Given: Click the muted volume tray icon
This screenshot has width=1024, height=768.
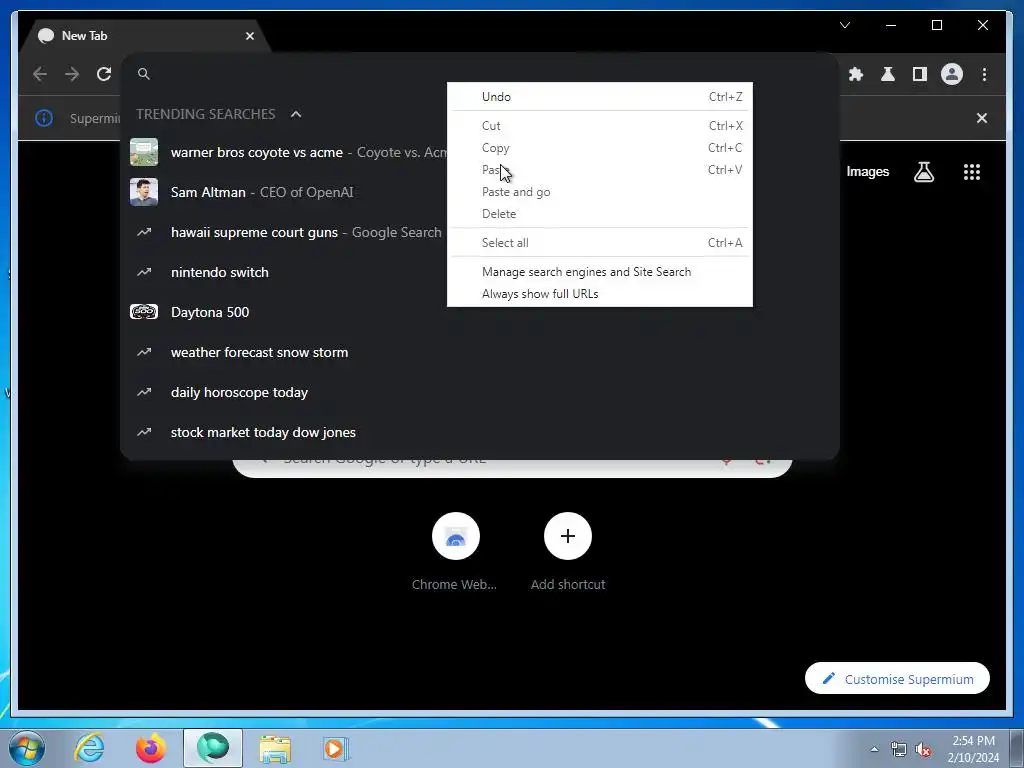Looking at the screenshot, I should (x=923, y=750).
